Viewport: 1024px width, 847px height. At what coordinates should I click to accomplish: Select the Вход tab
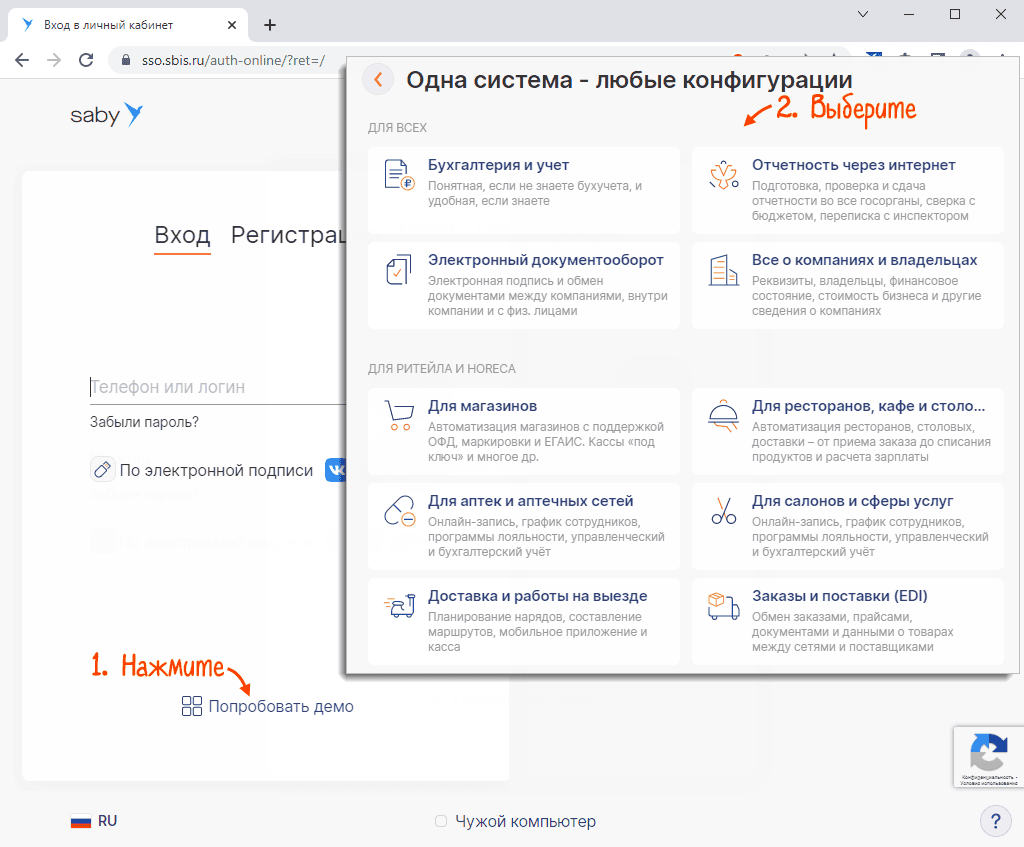pyautogui.click(x=182, y=235)
